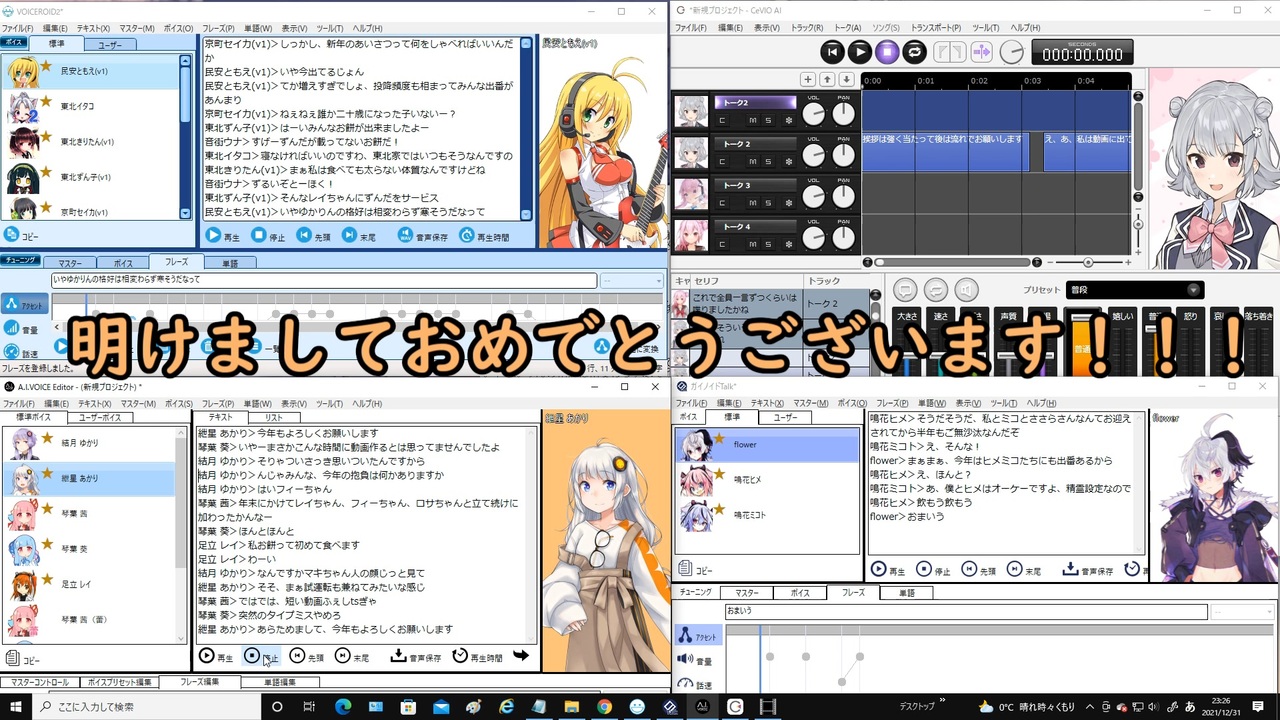
Task: Open the プリセット dropdown in CeVIO AI
Action: pyautogui.click(x=1134, y=290)
